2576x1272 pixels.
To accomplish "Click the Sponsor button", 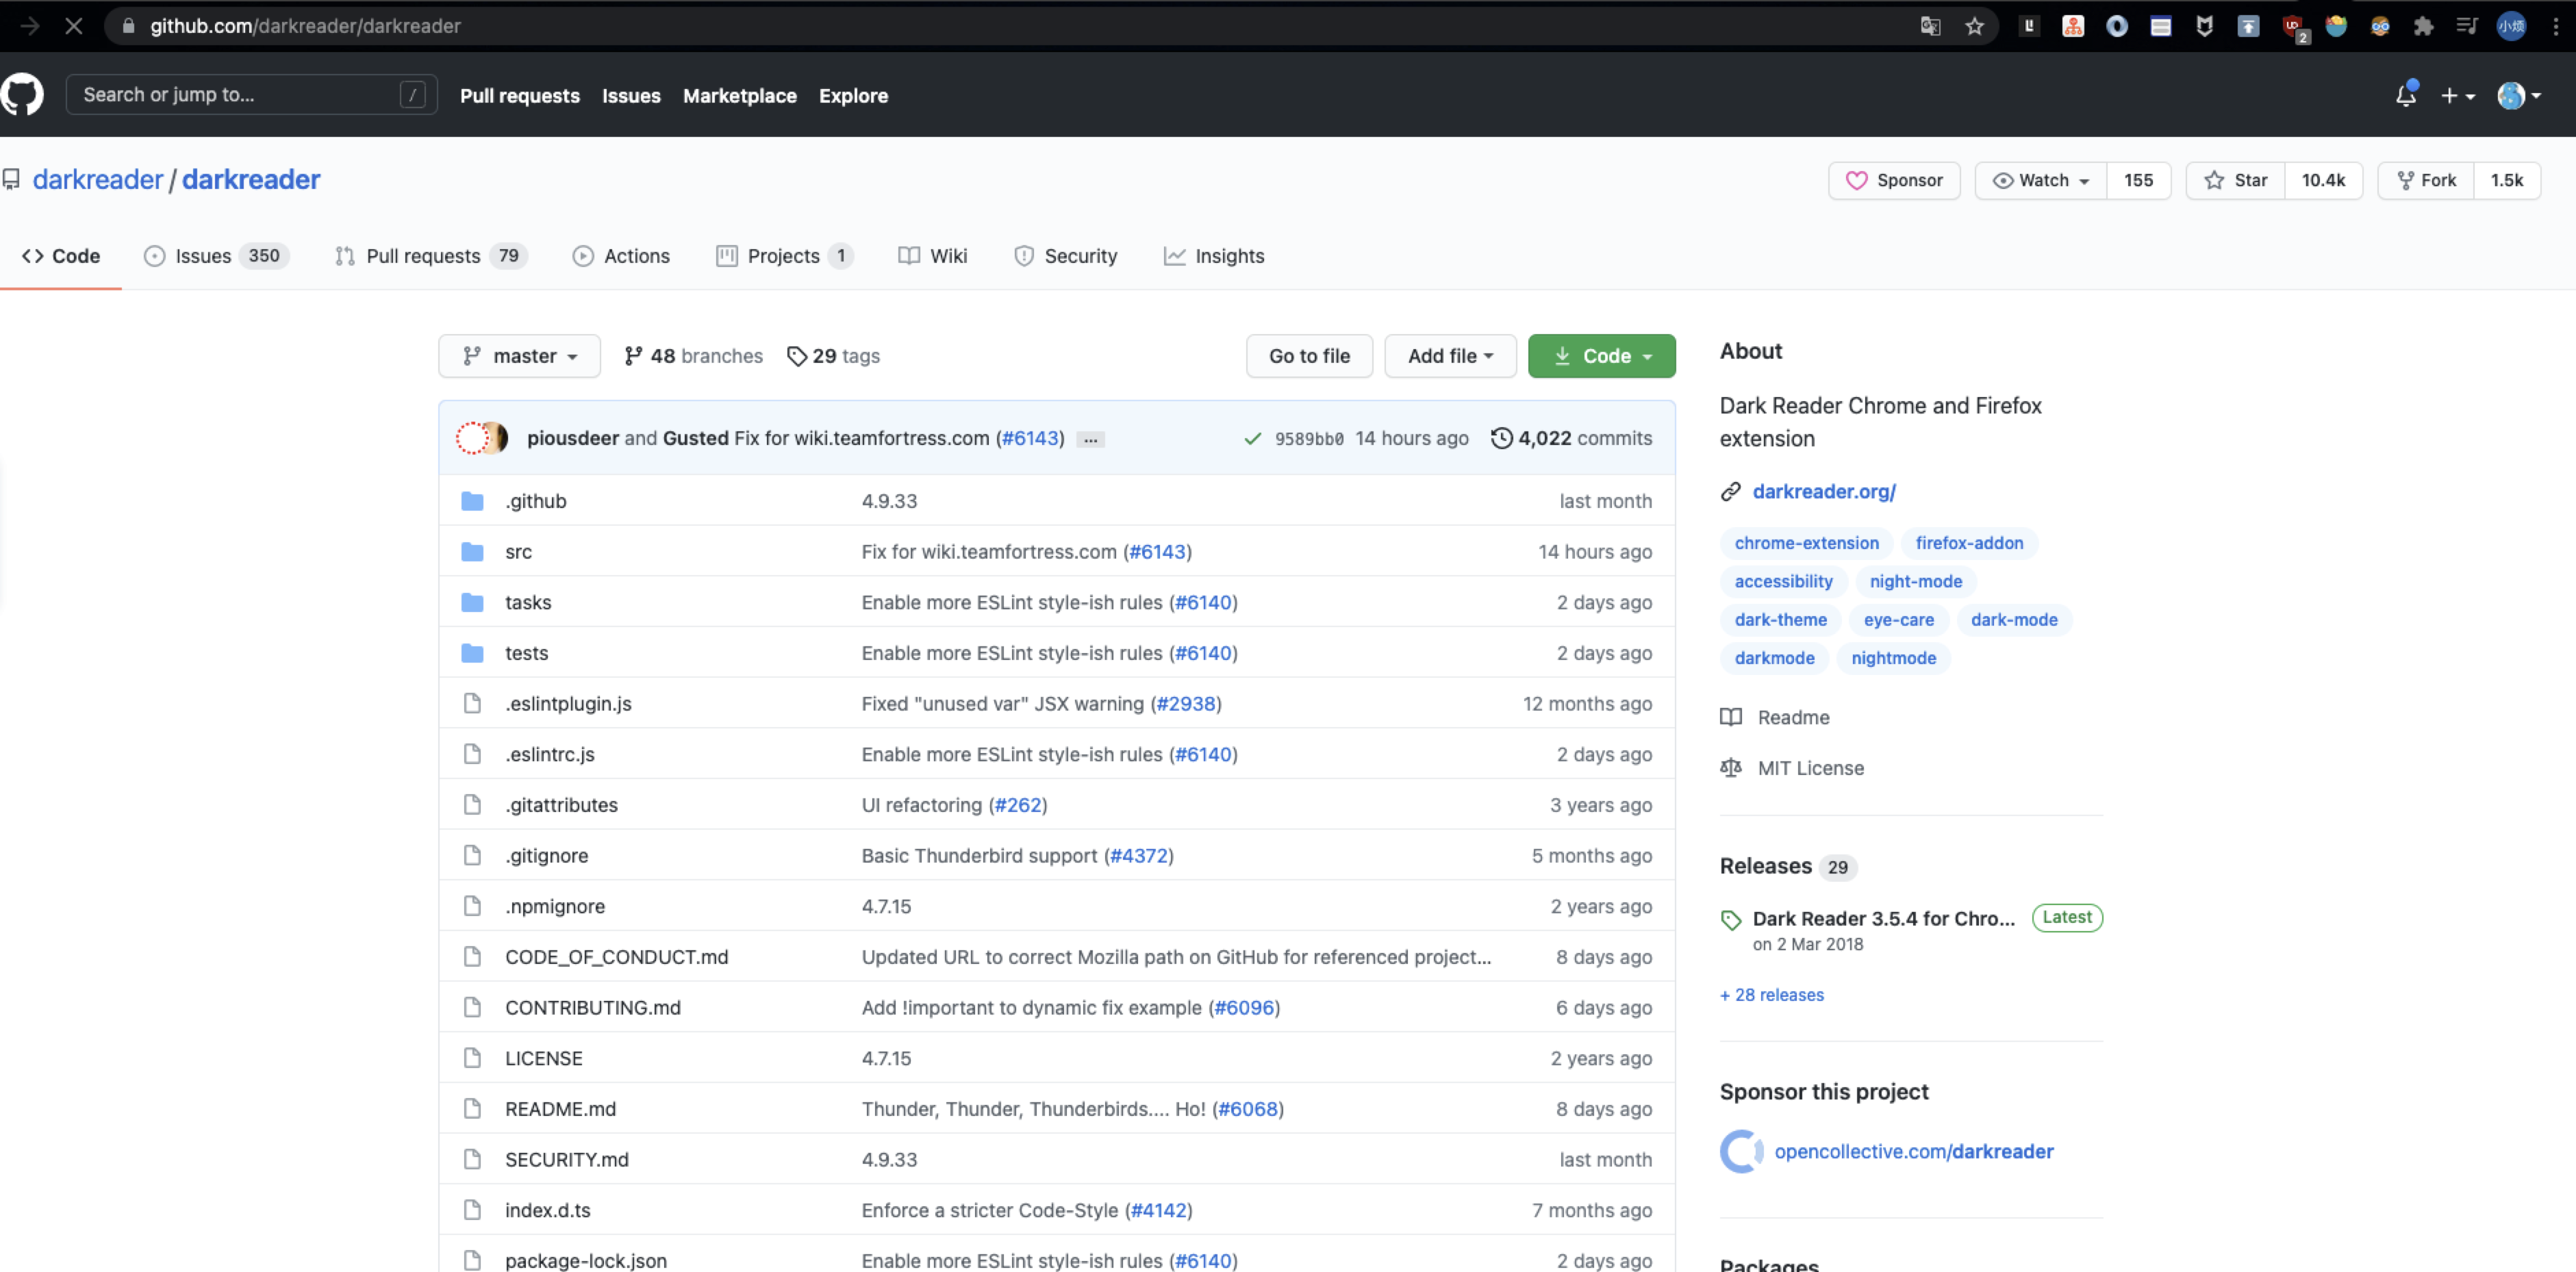I will pos(1894,181).
